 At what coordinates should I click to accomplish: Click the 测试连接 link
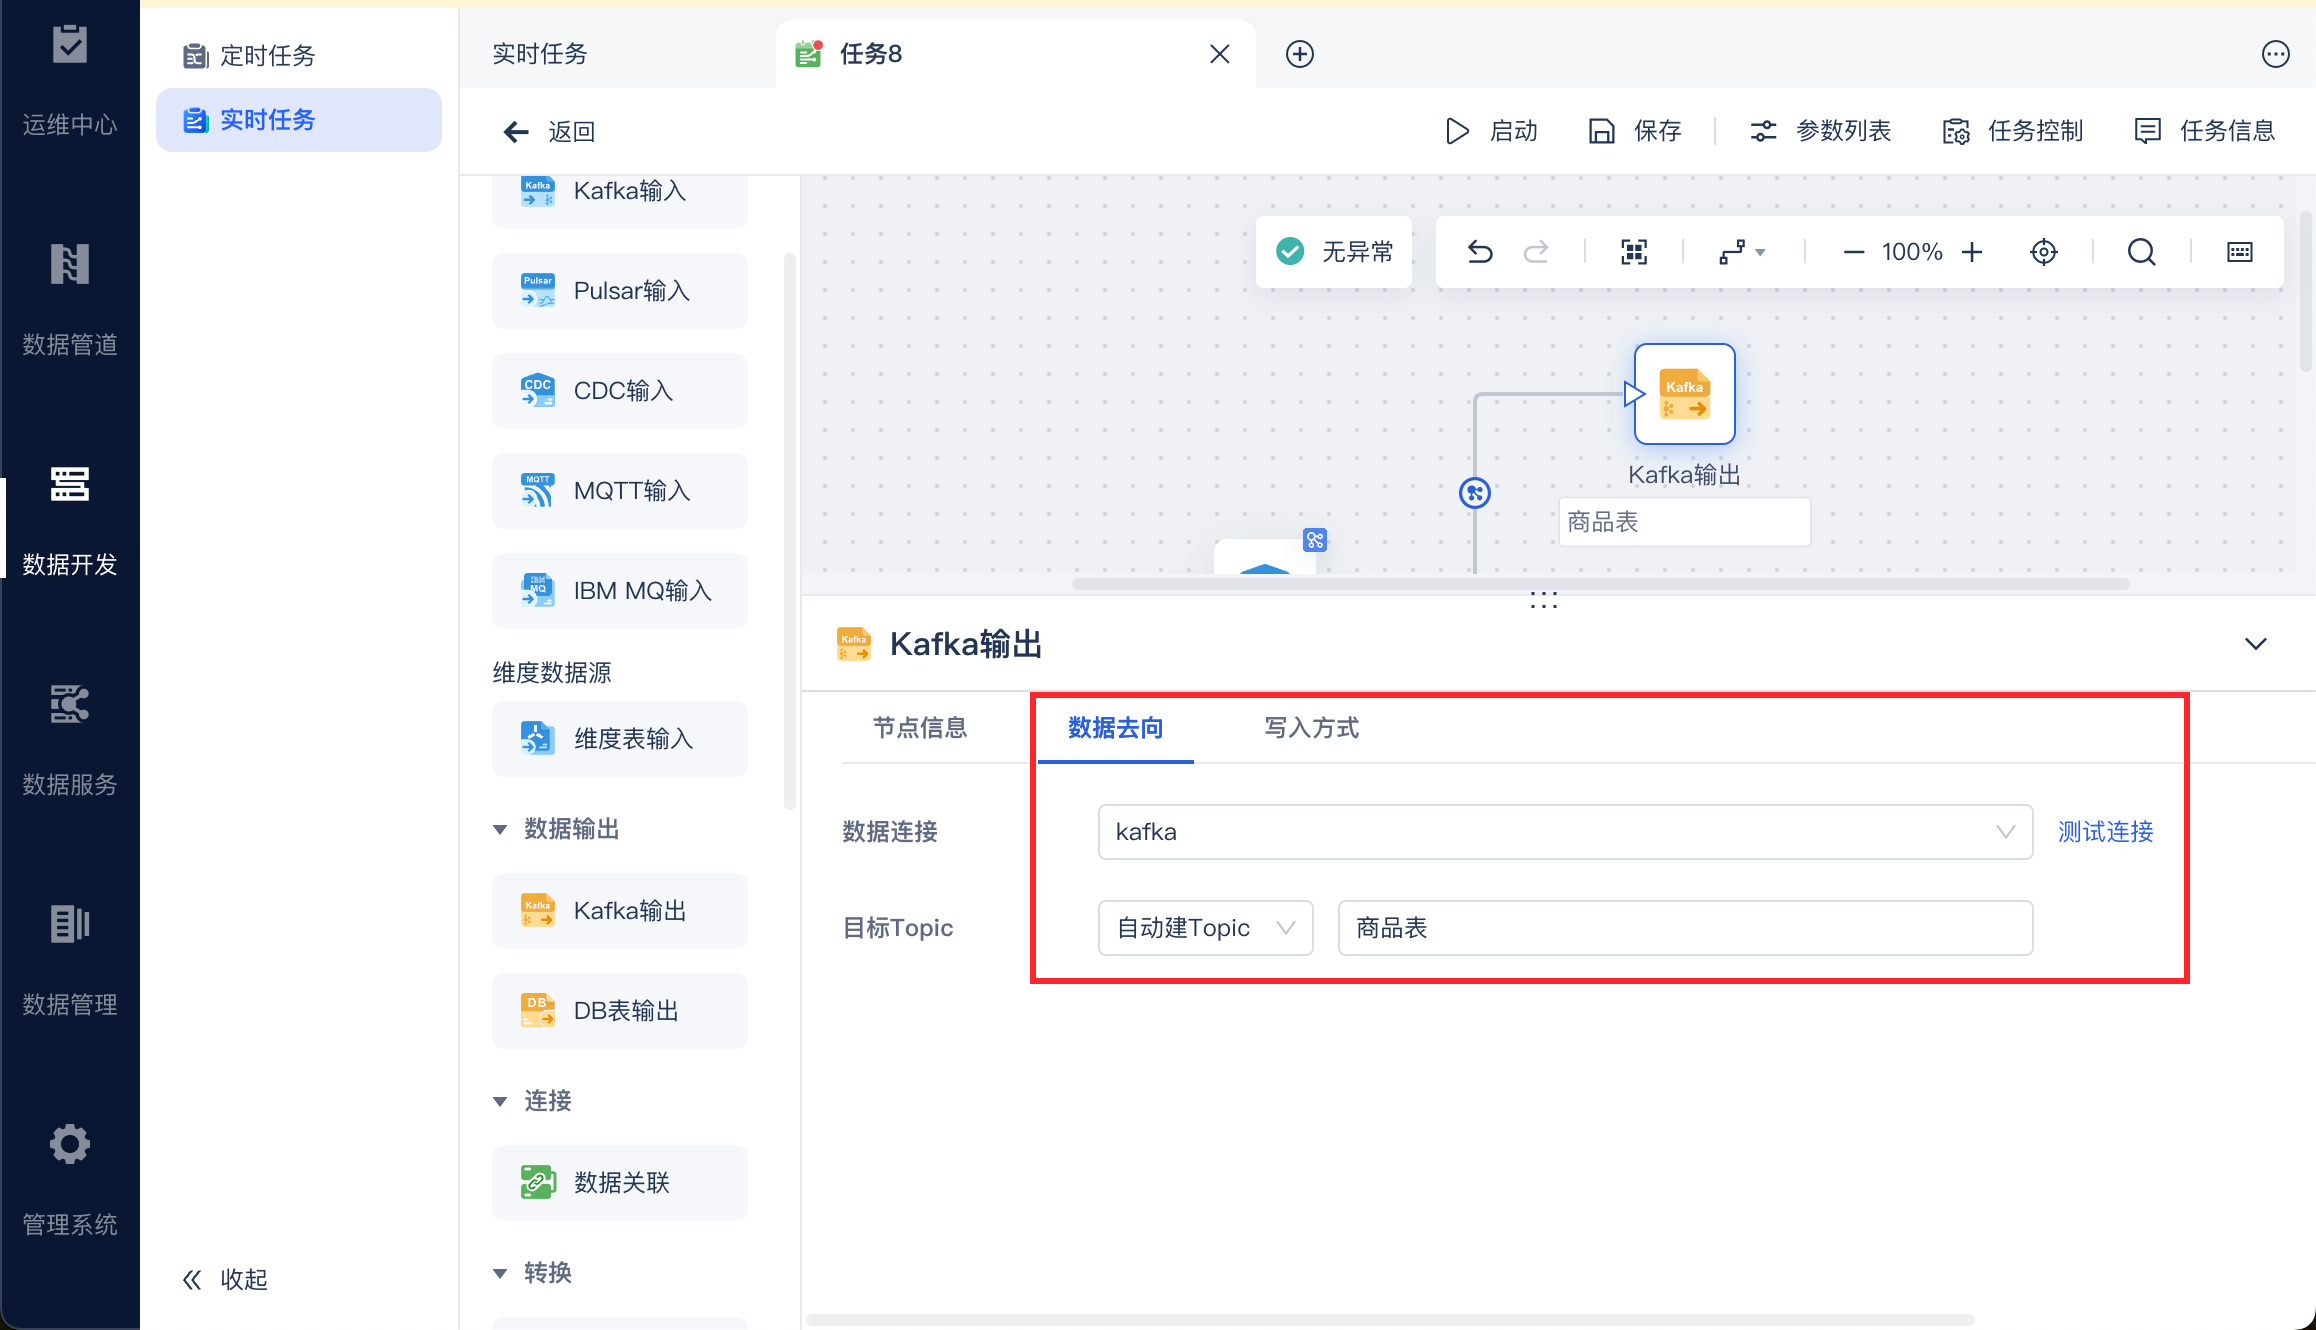pyautogui.click(x=2105, y=832)
